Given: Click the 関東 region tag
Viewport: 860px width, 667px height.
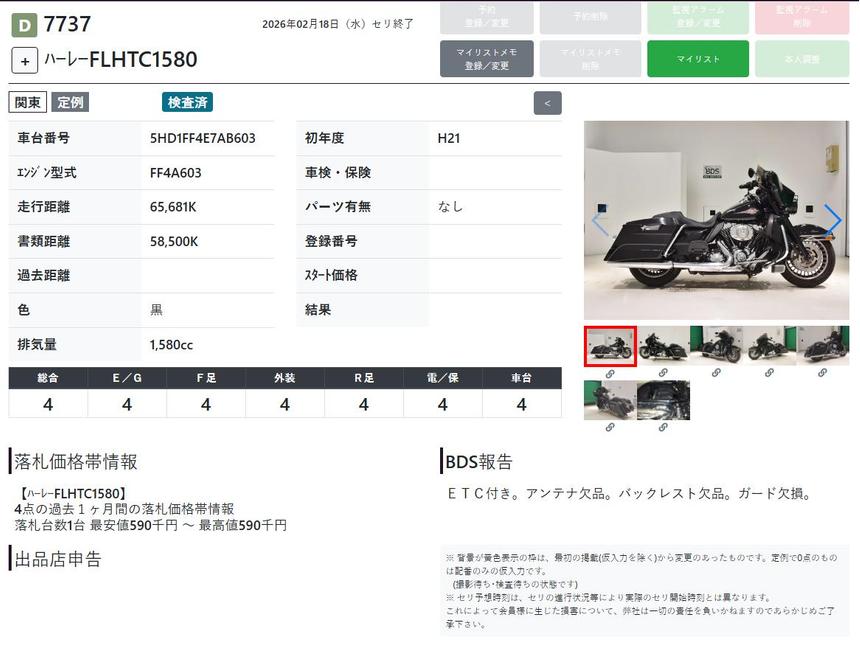Looking at the screenshot, I should click(x=27, y=102).
